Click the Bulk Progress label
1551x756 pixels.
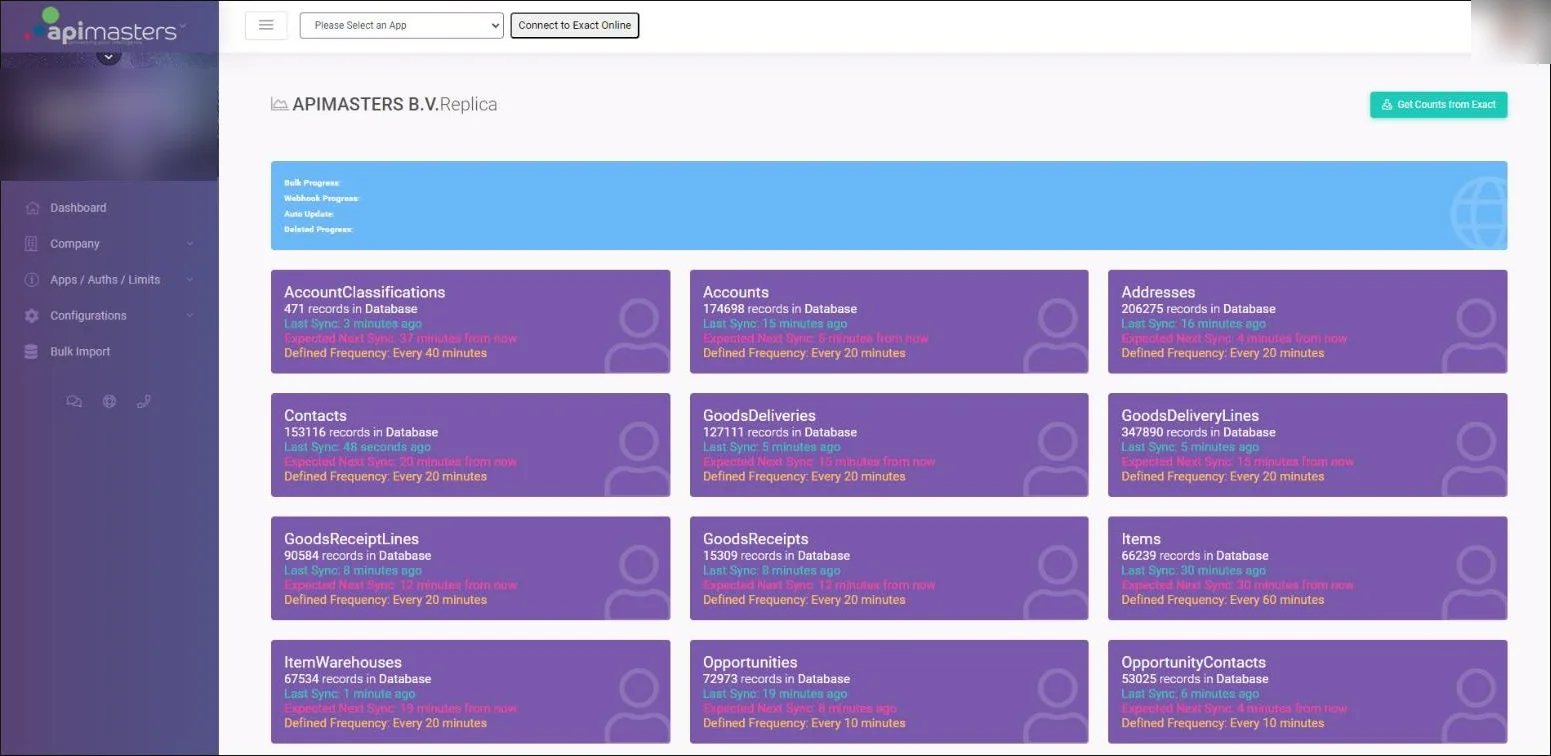point(312,183)
